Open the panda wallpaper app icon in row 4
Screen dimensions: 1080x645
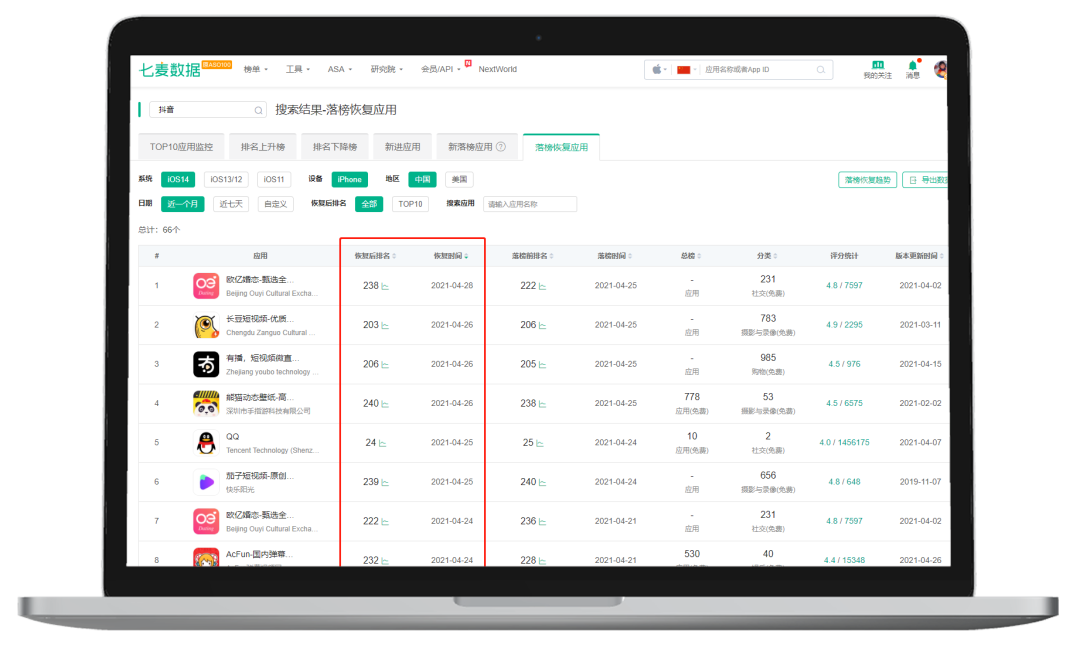pyautogui.click(x=206, y=403)
